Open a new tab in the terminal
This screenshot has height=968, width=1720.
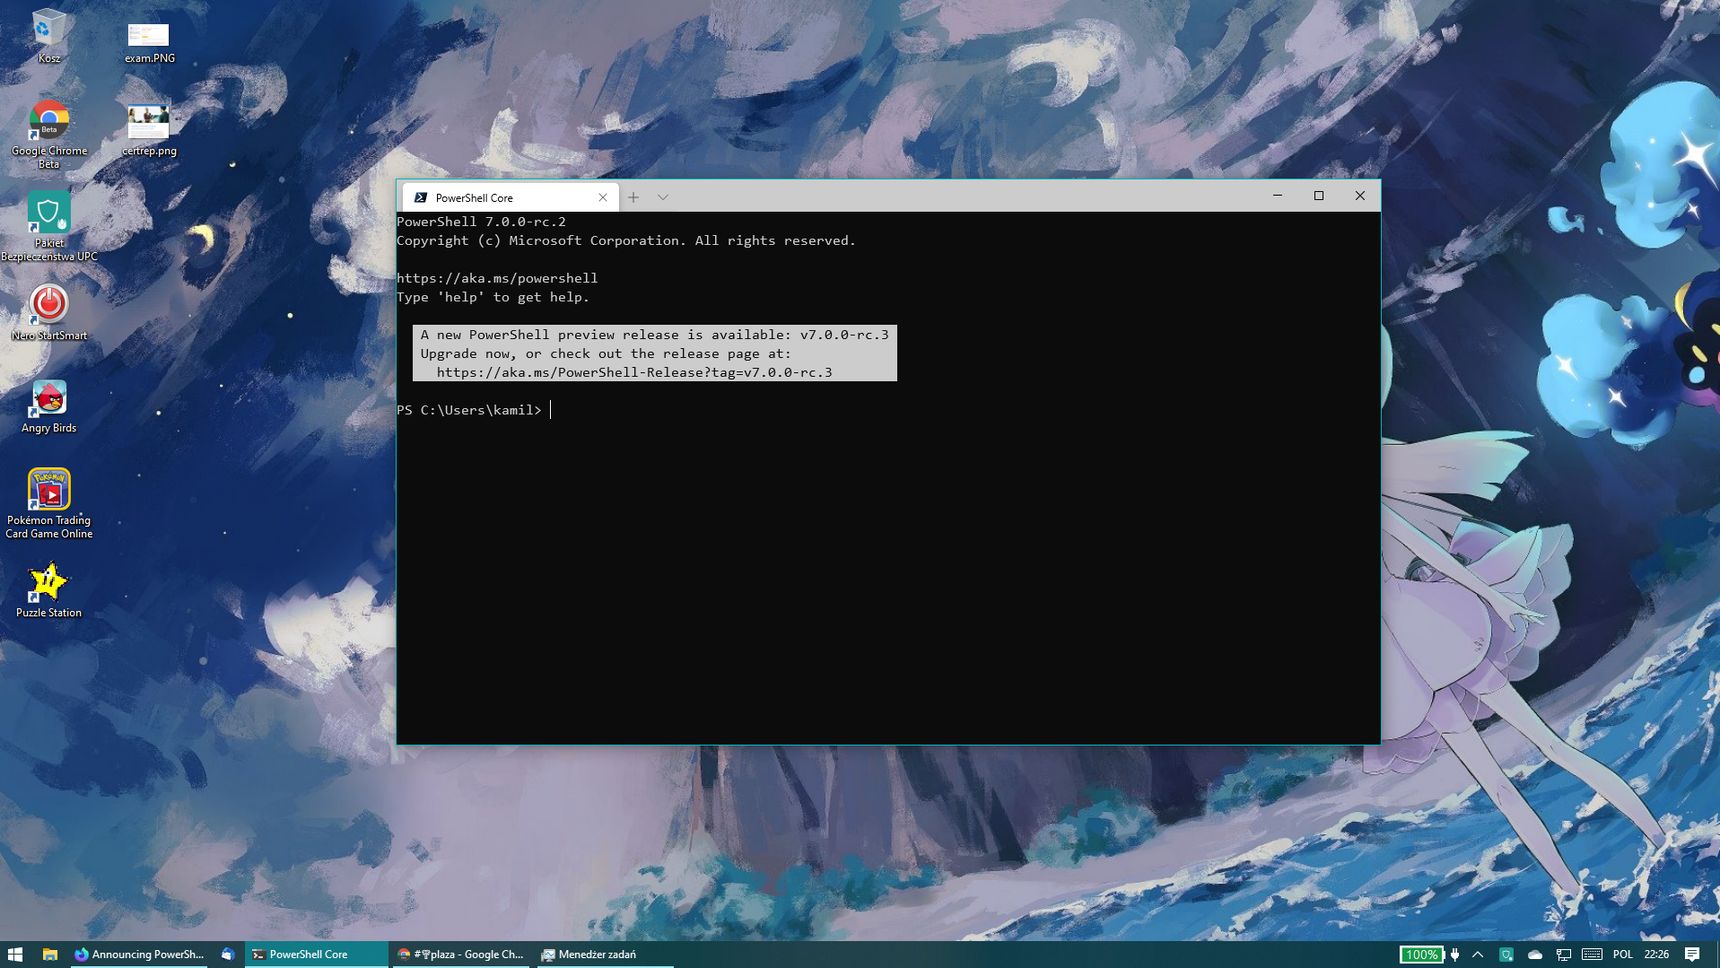pos(633,197)
